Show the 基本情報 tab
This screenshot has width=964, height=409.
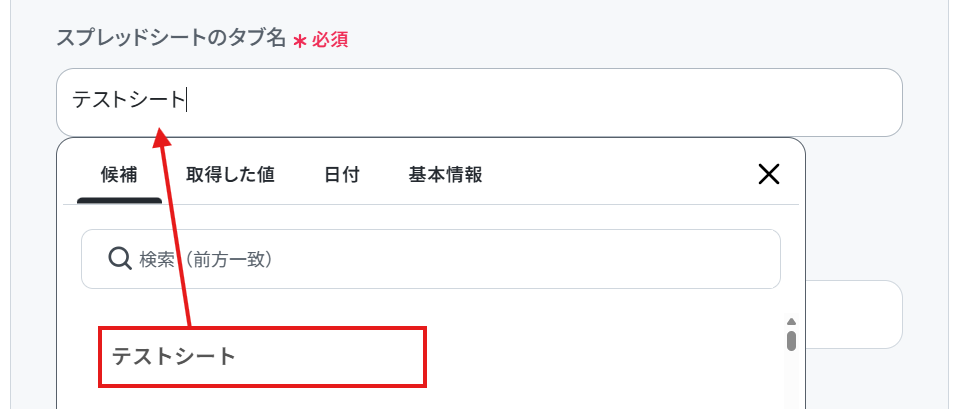pyautogui.click(x=445, y=175)
